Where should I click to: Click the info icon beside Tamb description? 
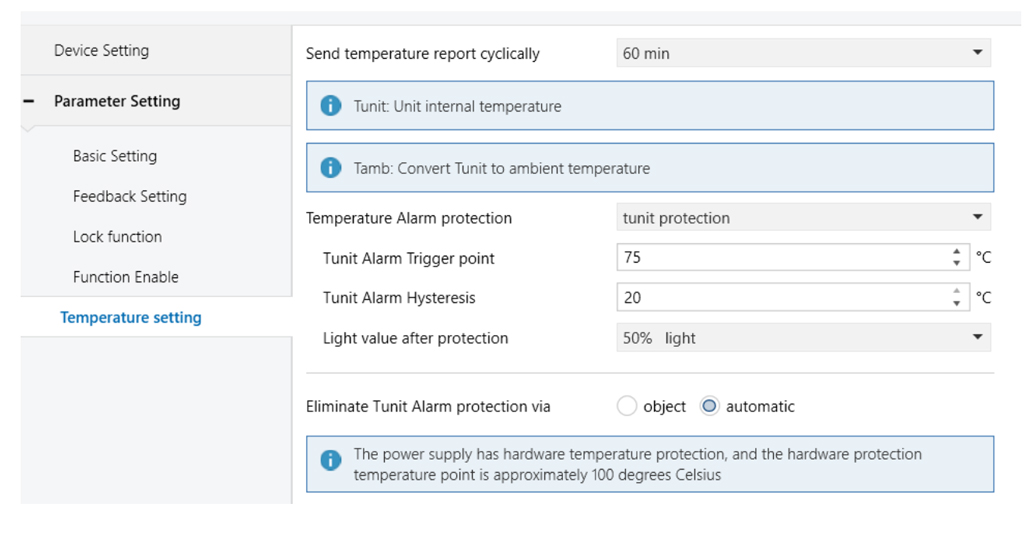click(x=330, y=168)
